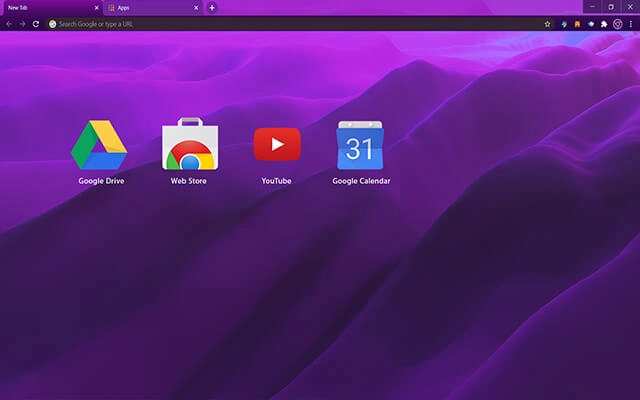Viewport: 640px width, 400px height.
Task: Go forward with the forward arrow
Action: tap(22, 24)
